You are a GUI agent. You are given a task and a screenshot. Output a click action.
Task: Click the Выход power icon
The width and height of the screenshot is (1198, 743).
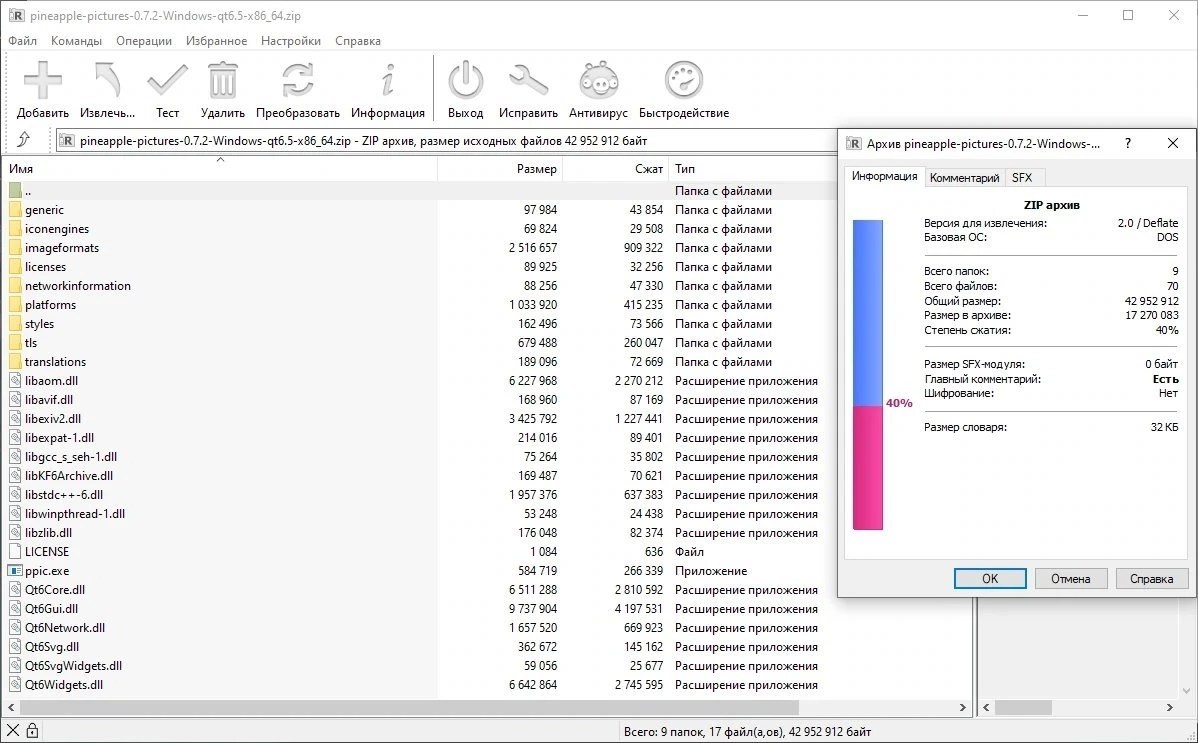click(465, 80)
